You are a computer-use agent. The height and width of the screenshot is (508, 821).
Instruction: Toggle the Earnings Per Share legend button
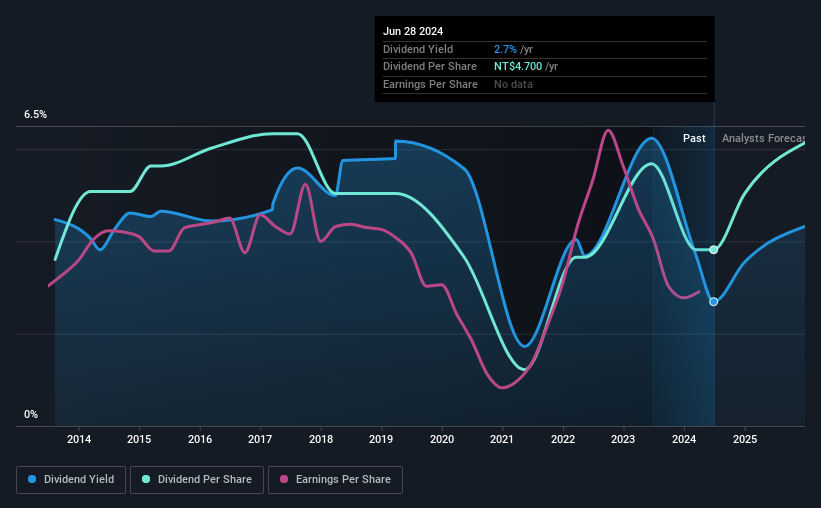pos(335,480)
